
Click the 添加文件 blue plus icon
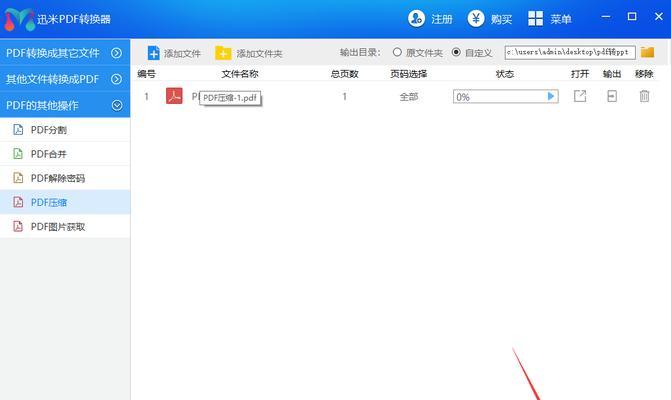click(x=153, y=53)
